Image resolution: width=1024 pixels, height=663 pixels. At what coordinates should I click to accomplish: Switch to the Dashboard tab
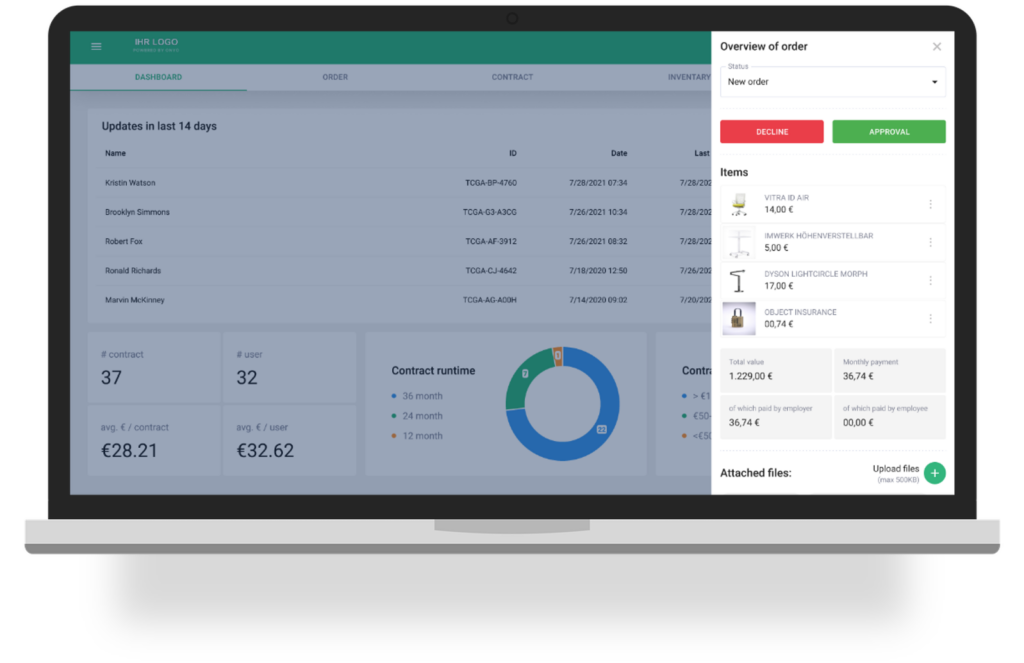tap(158, 77)
